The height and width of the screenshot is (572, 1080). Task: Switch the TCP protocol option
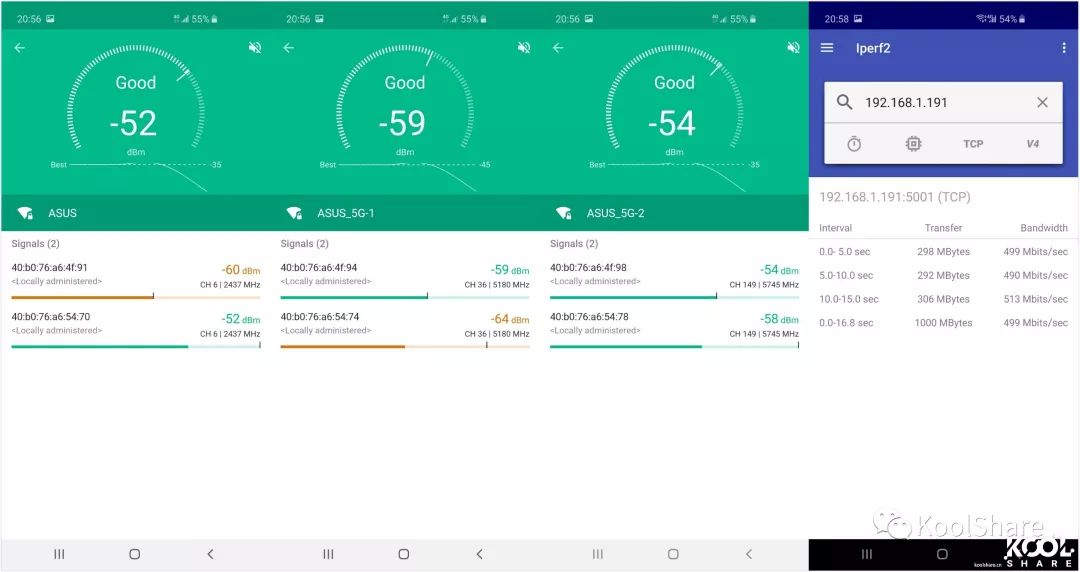pyautogui.click(x=973, y=143)
